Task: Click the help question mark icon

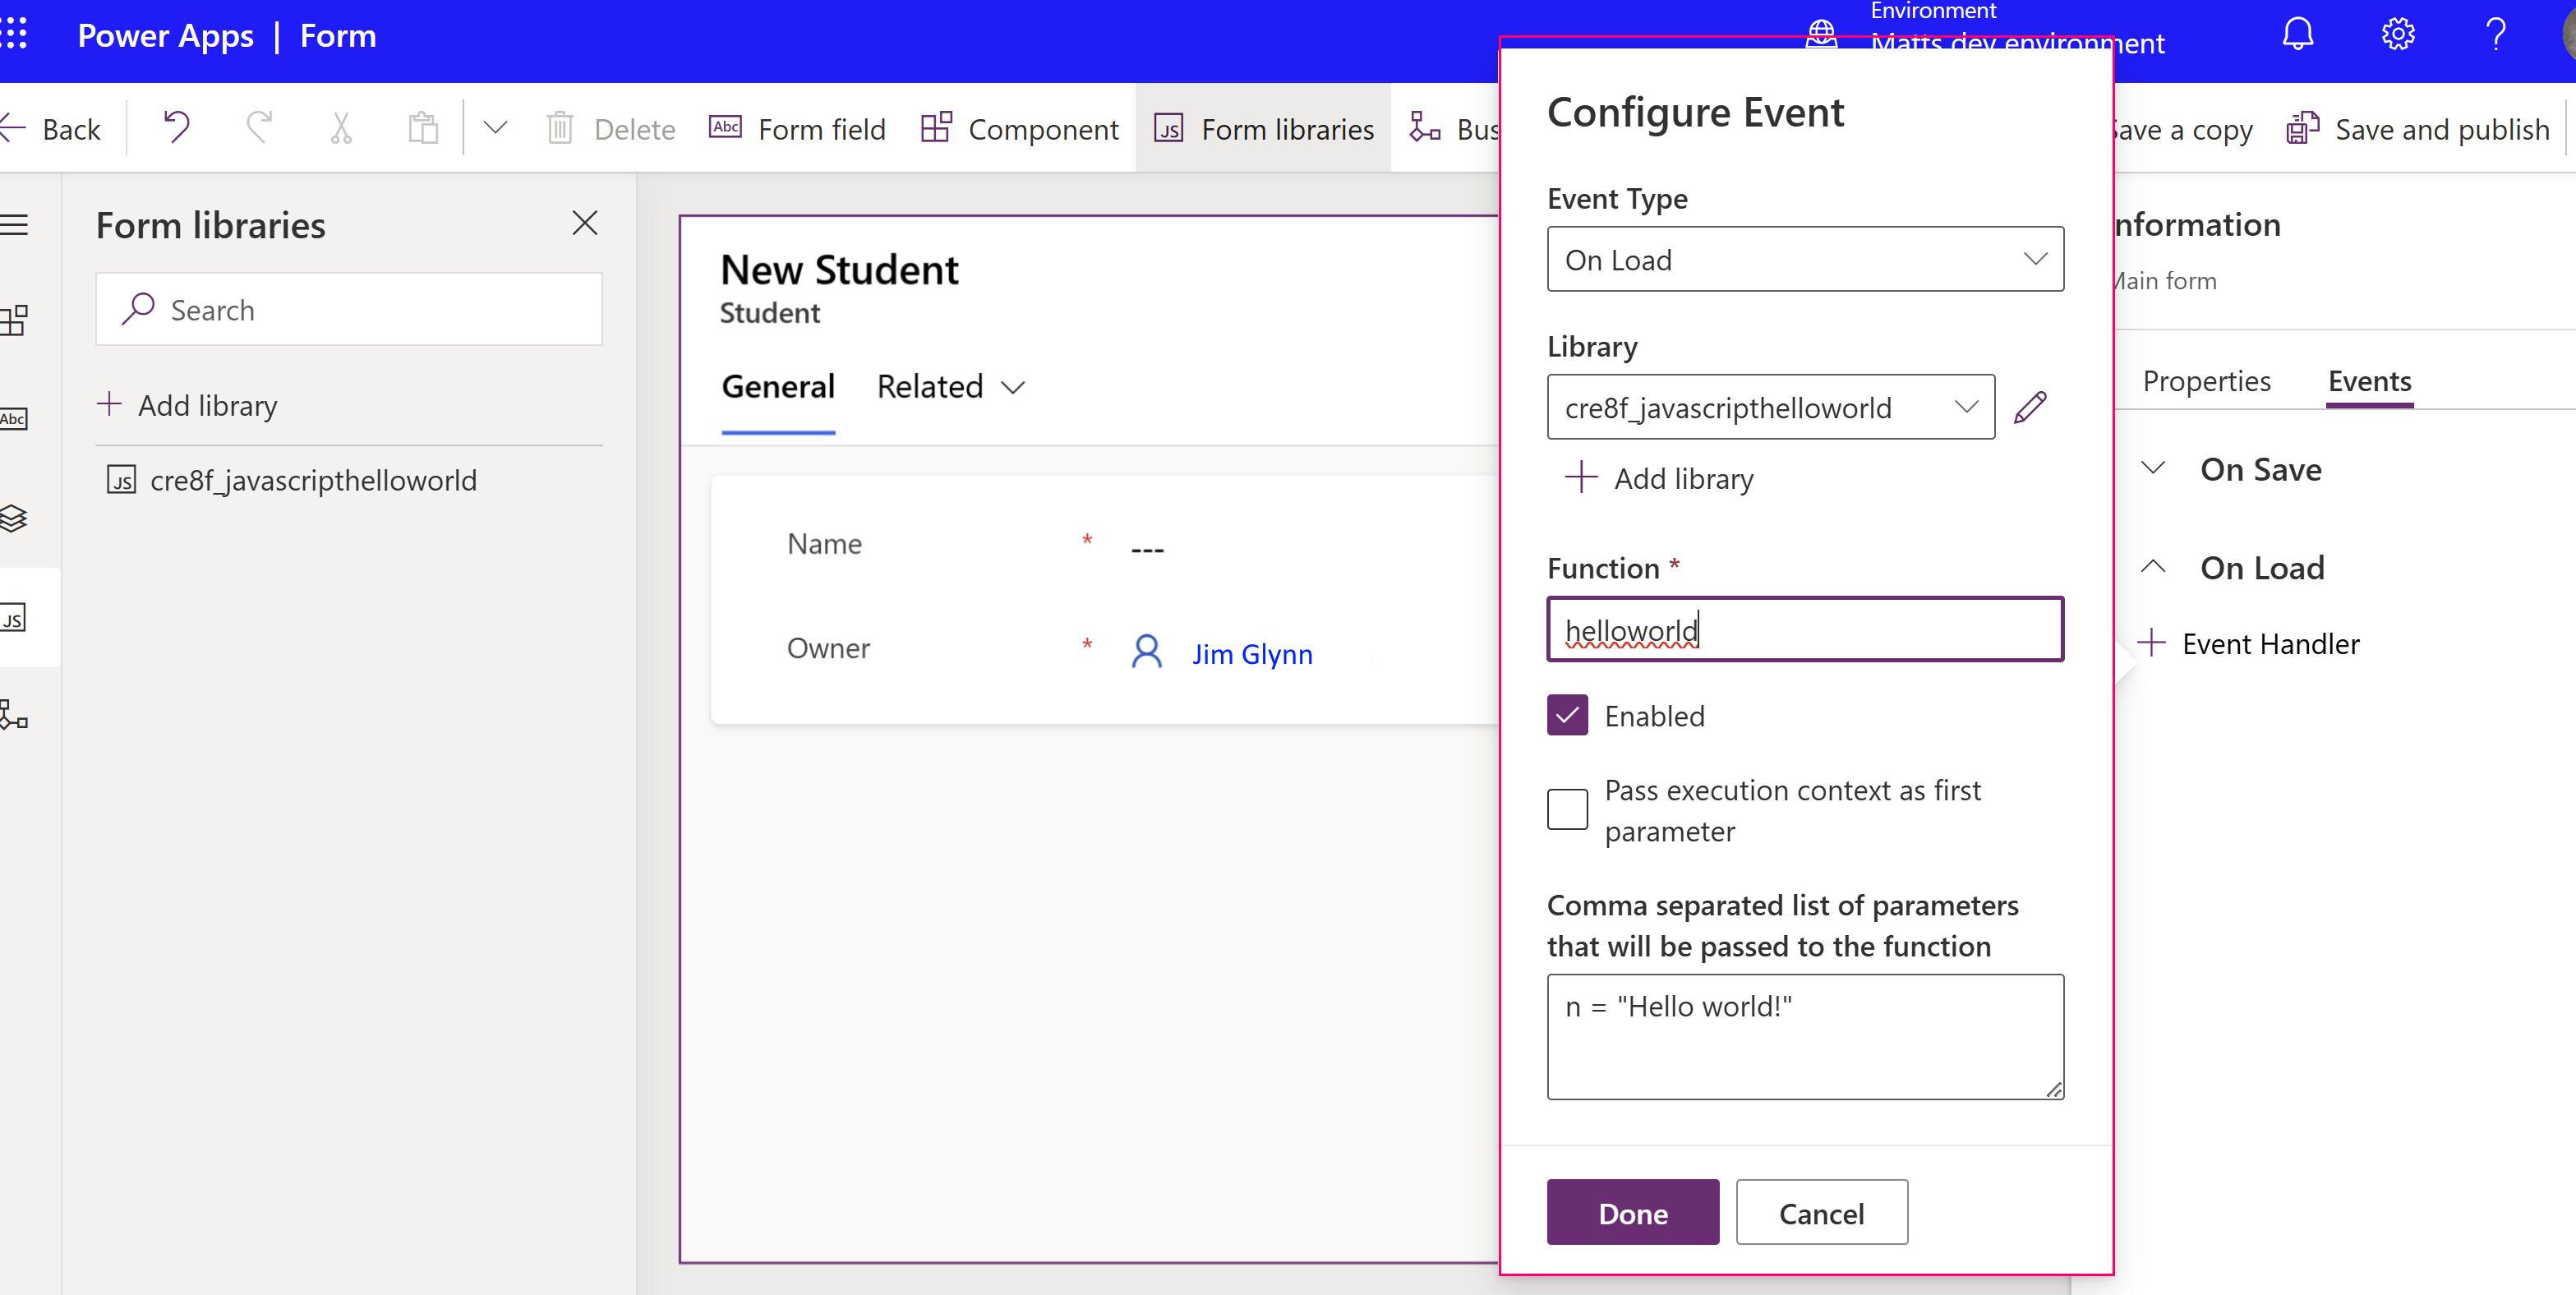Action: pos(2496,34)
